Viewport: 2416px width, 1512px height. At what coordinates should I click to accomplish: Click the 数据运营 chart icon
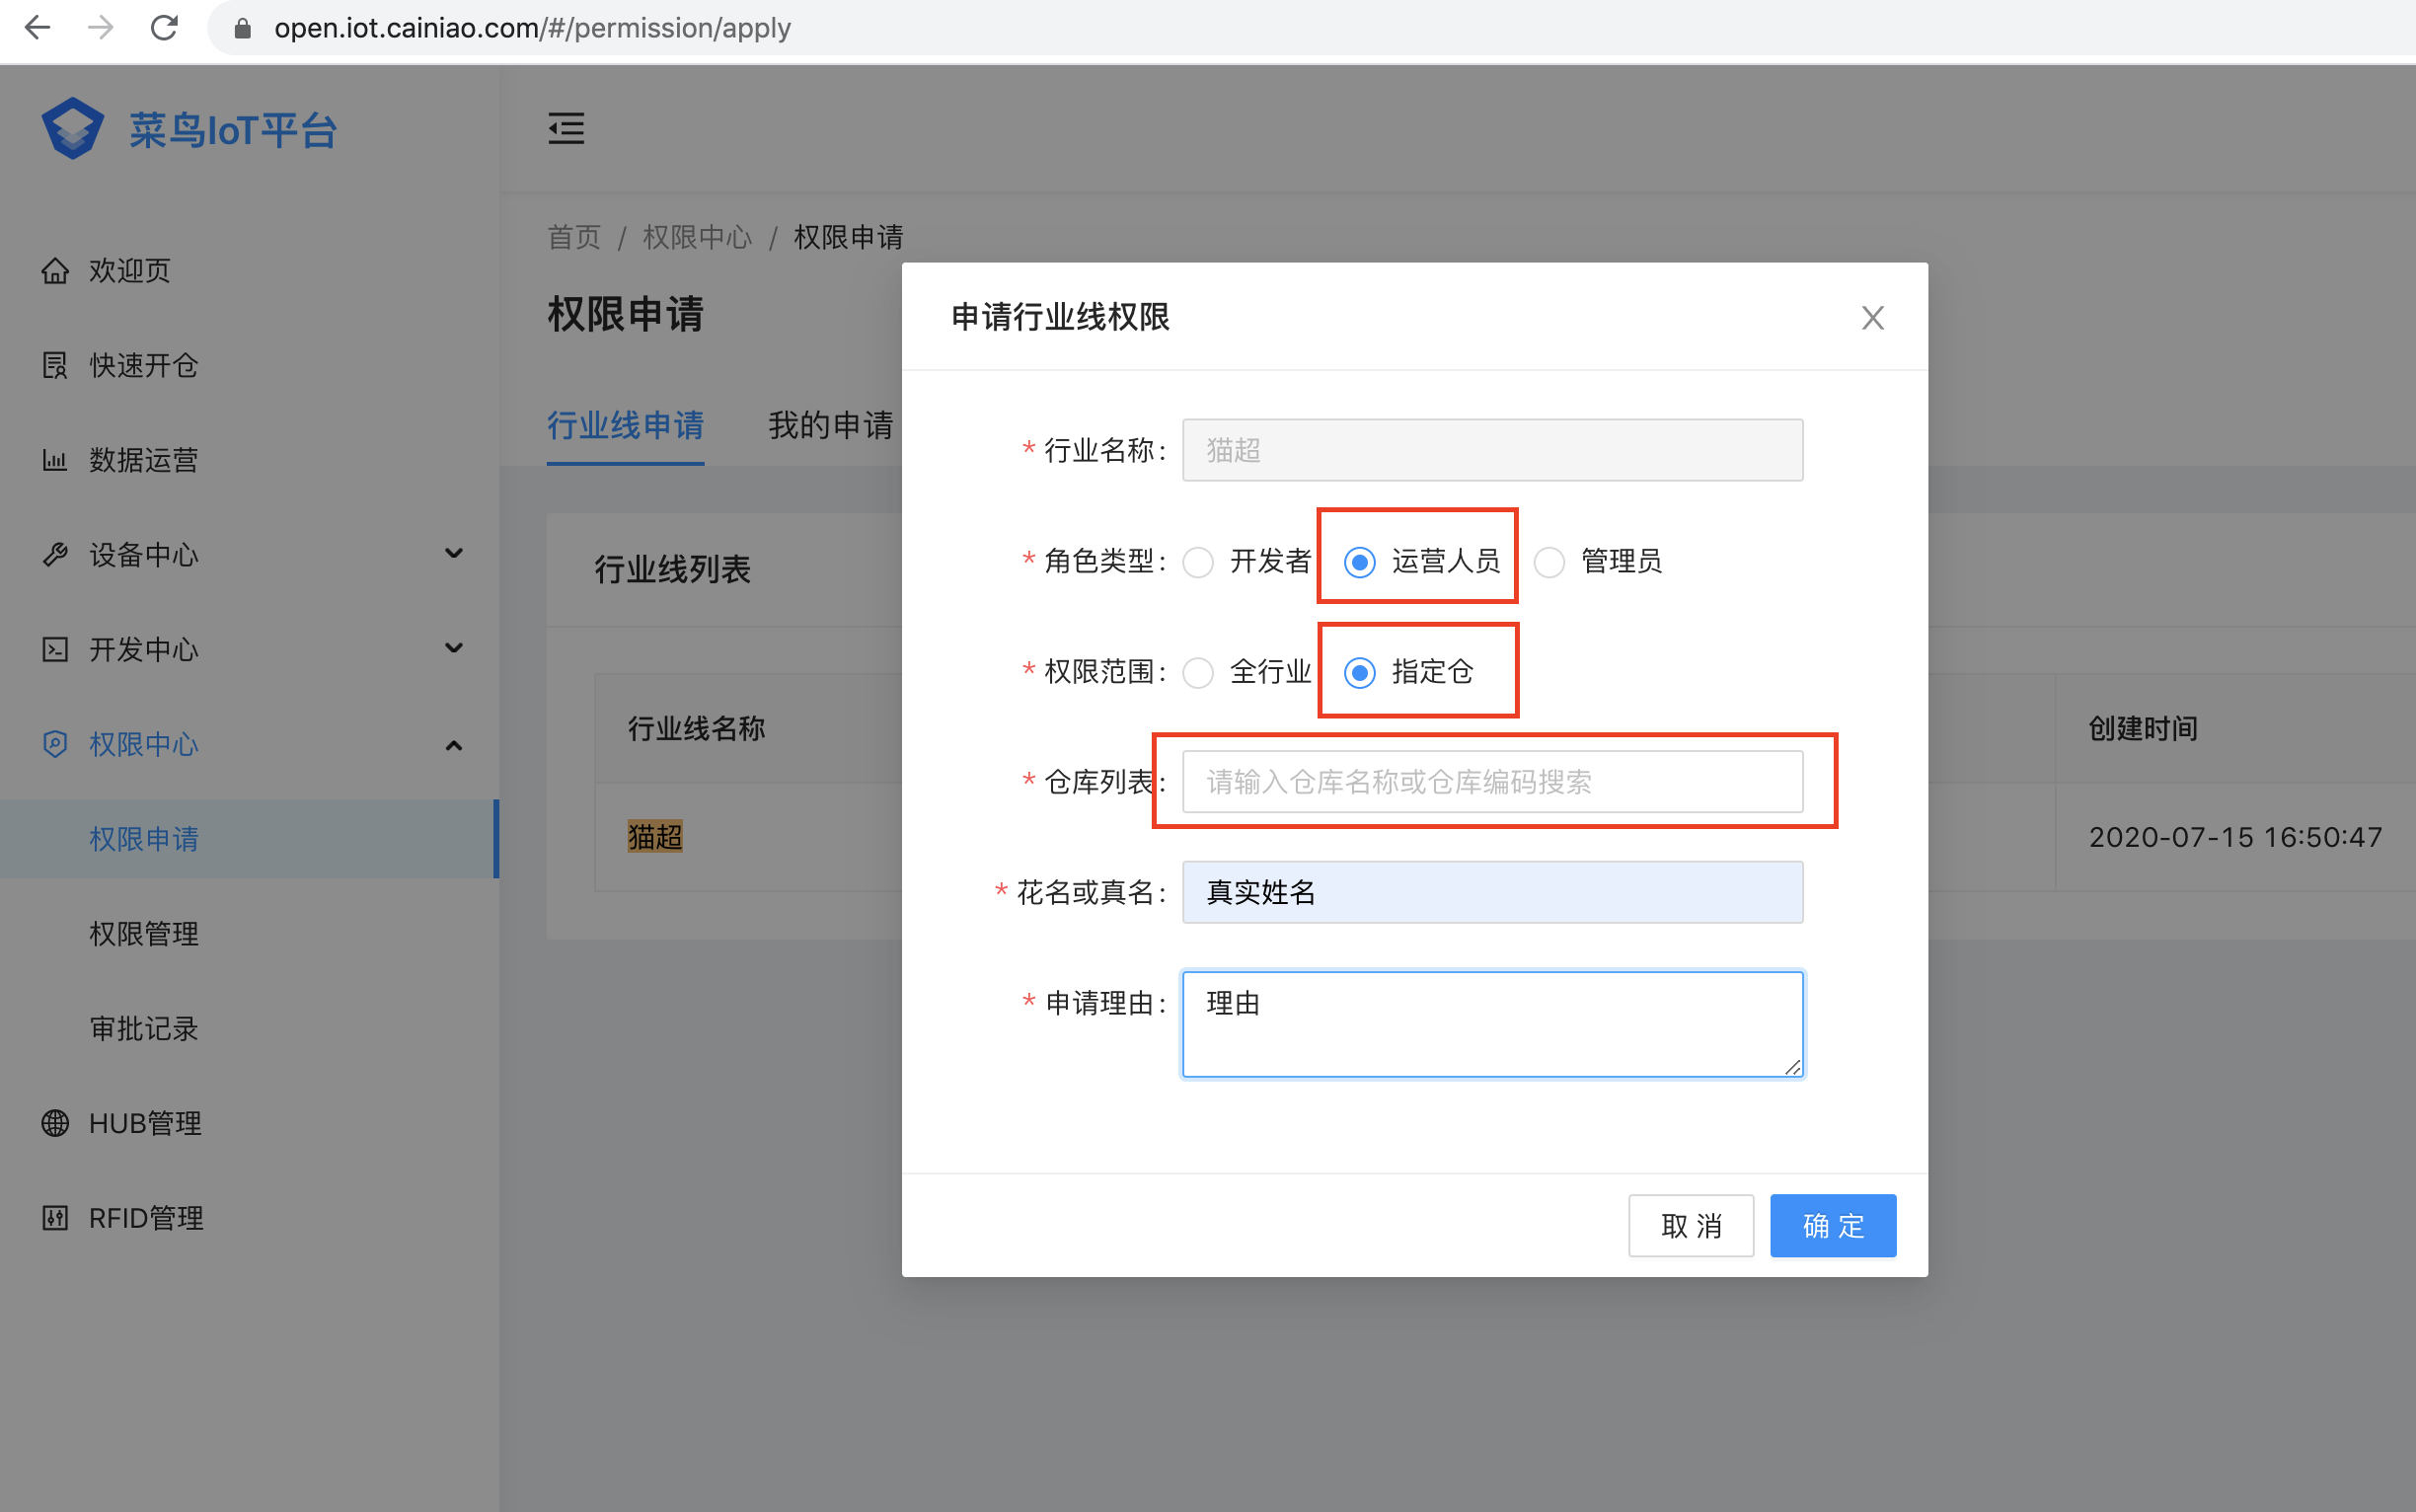[x=55, y=460]
